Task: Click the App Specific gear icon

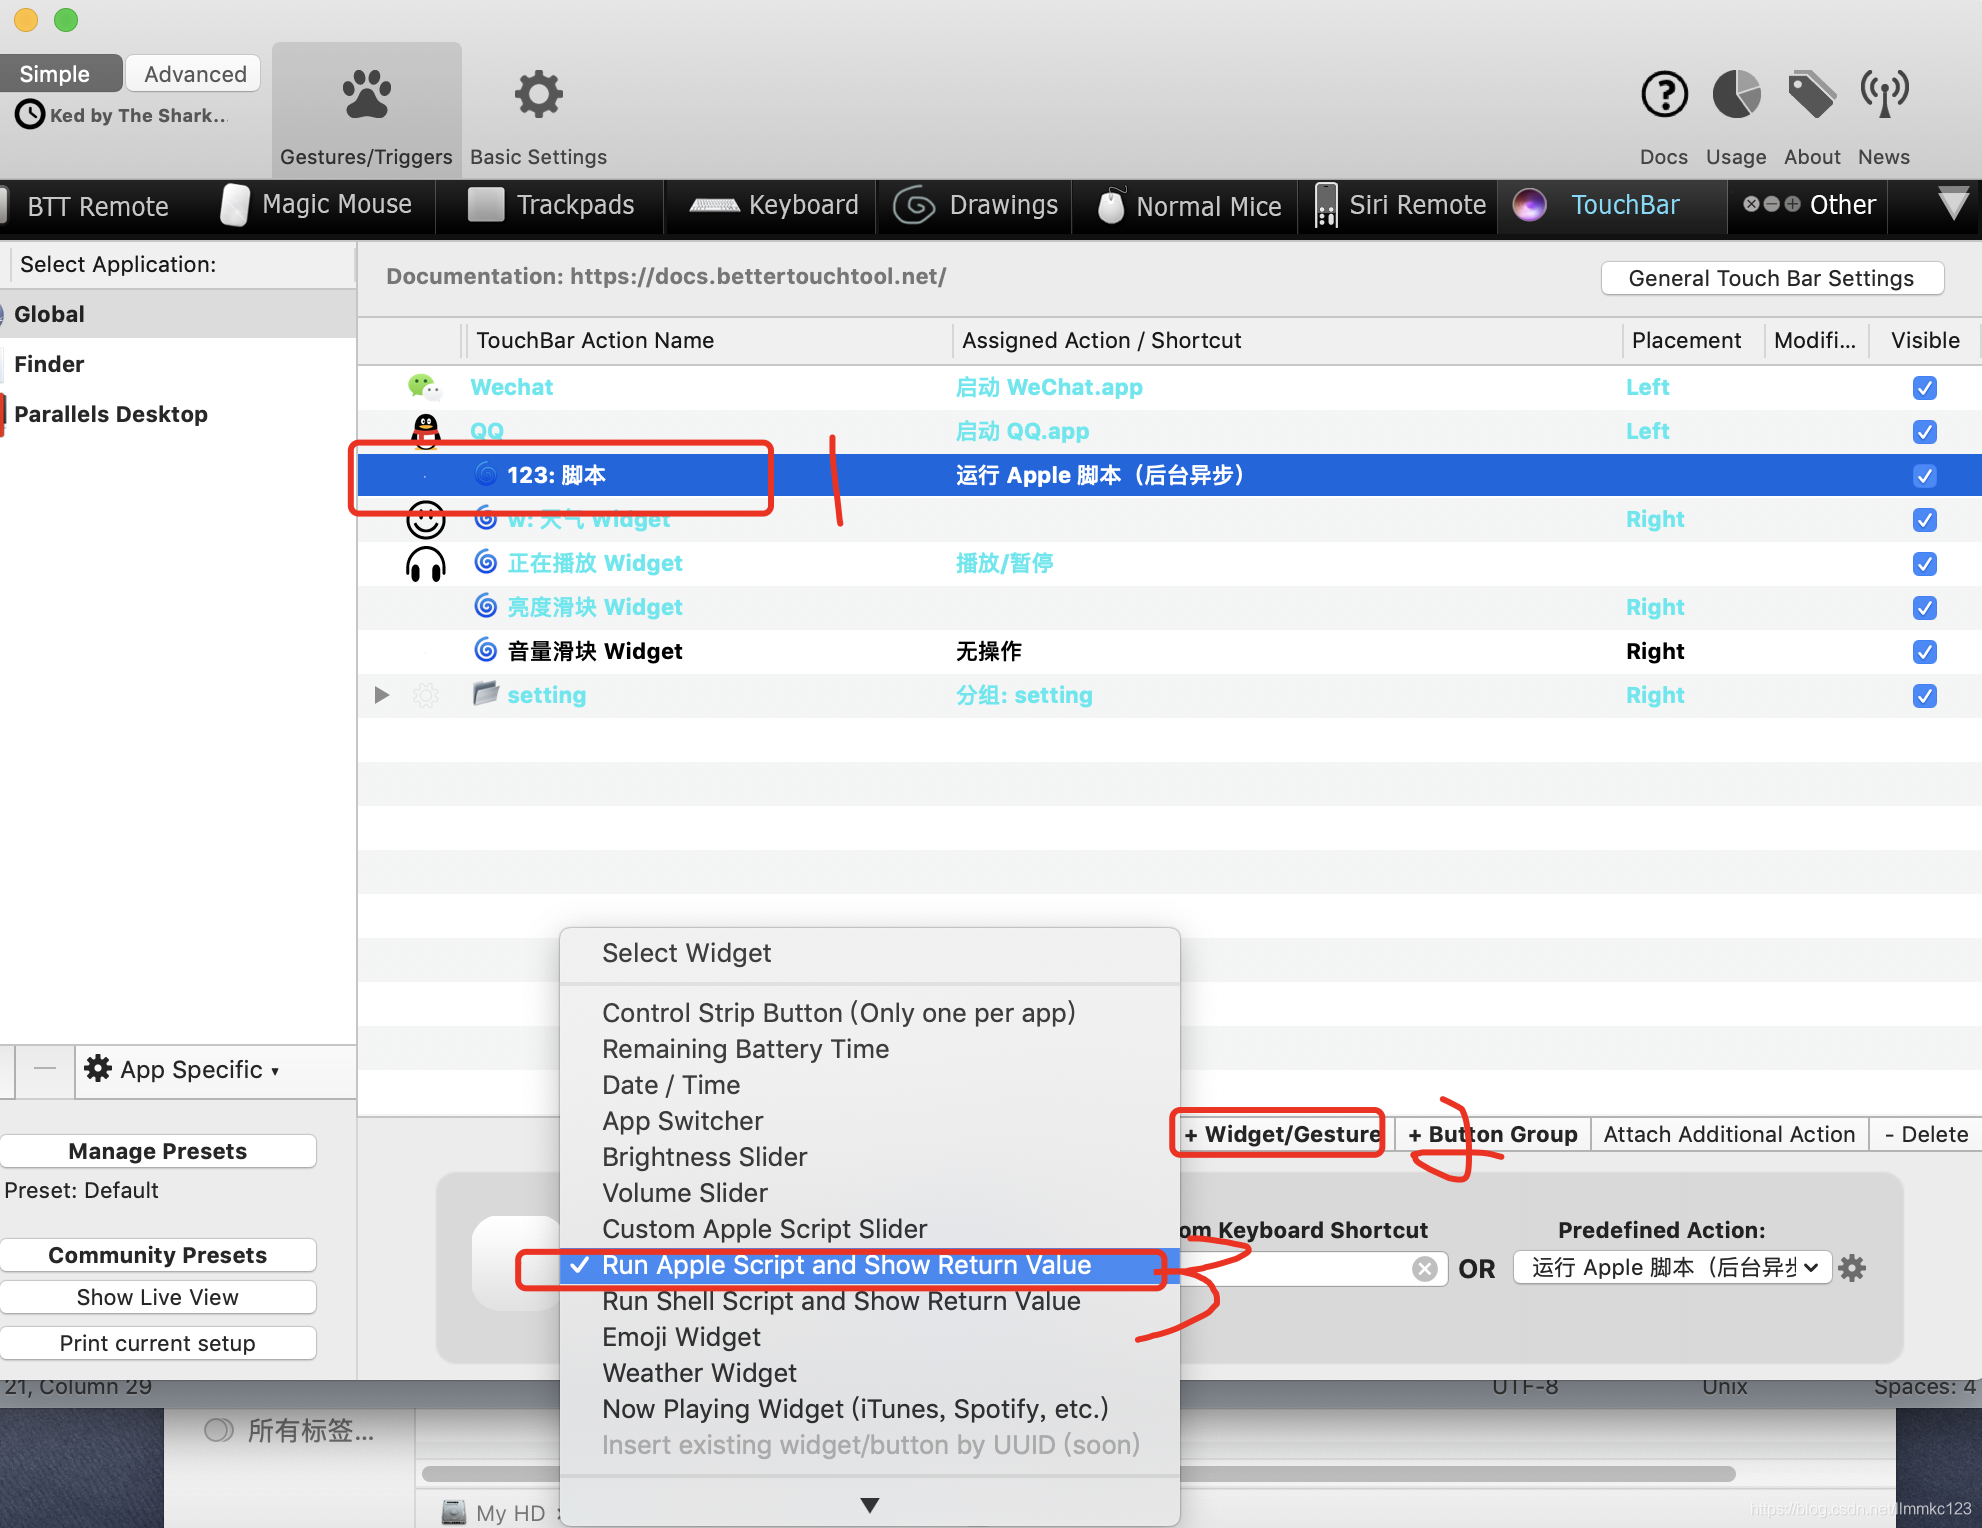Action: point(98,1068)
